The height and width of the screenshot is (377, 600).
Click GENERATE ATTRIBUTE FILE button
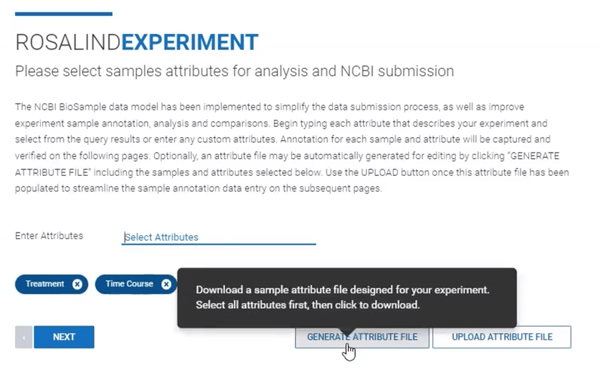(x=362, y=337)
